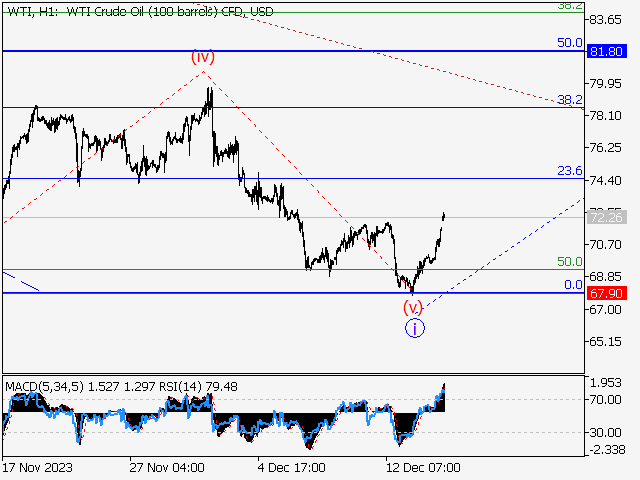
Task: Click the blue 50.0 Fibonacci level label
Action: tap(570, 42)
